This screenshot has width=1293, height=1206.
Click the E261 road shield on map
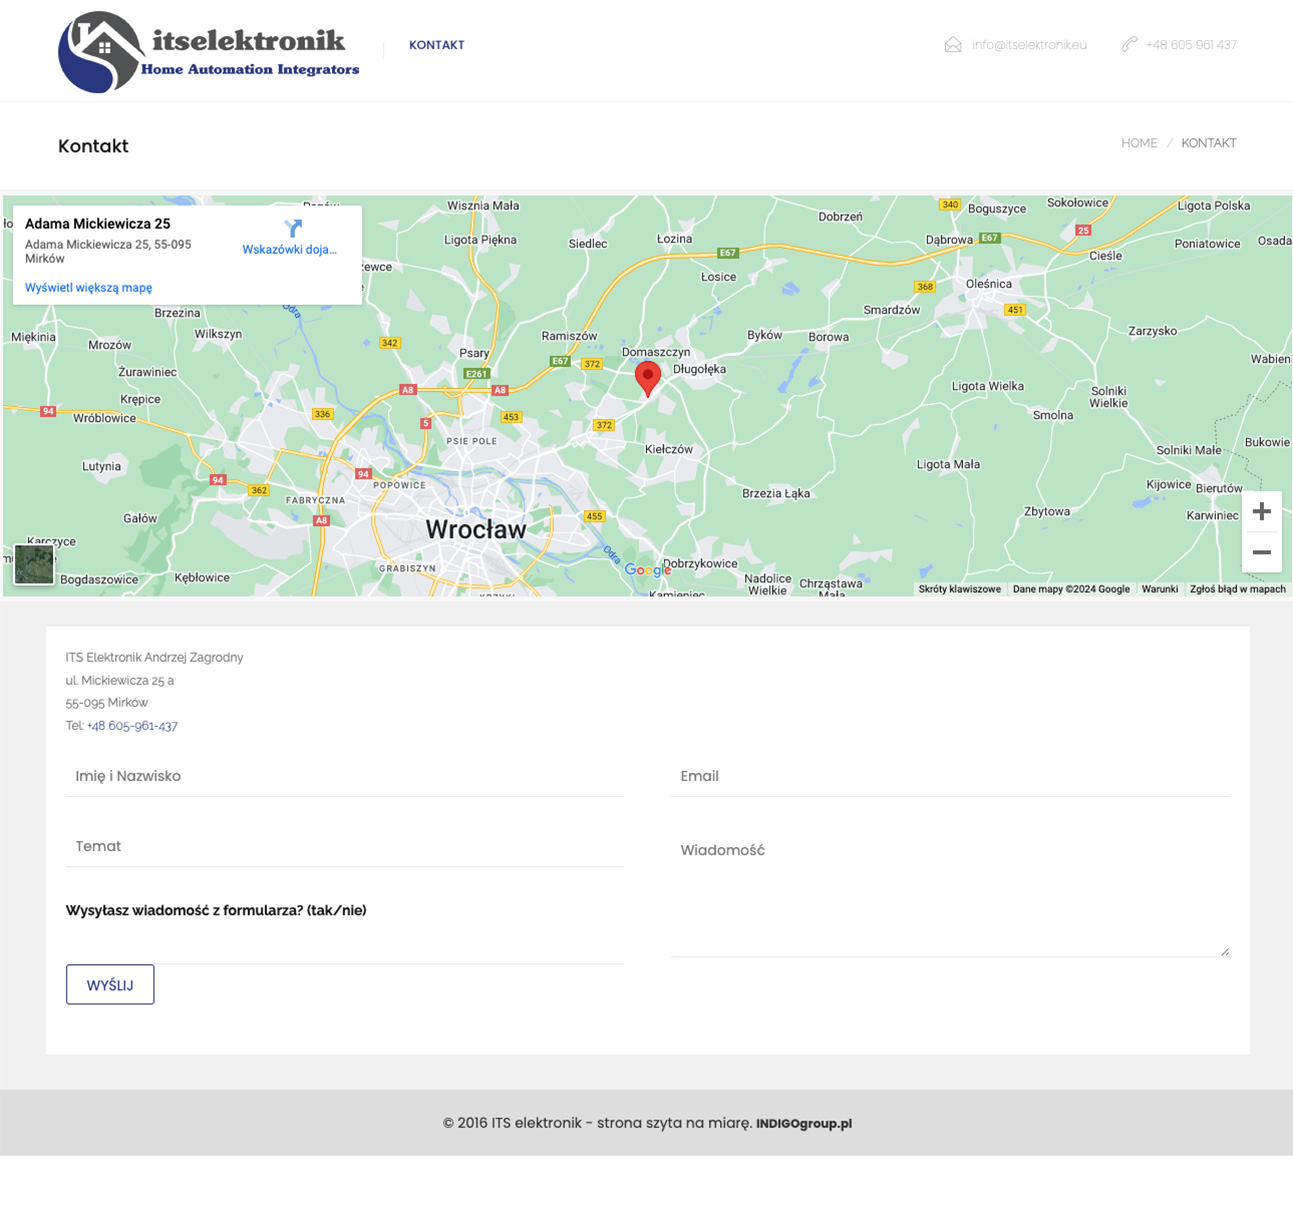[x=477, y=374]
